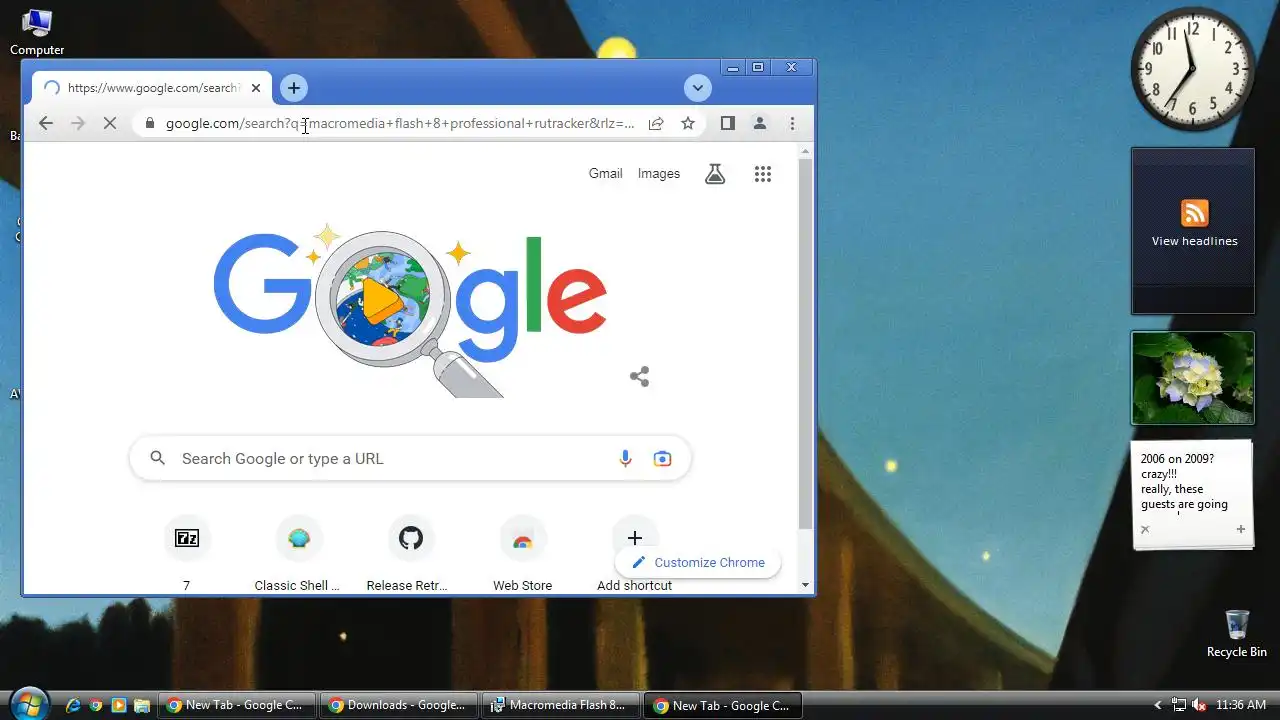The width and height of the screenshot is (1280, 720).
Task: Open Search Labs beaker icon
Action: coord(715,174)
